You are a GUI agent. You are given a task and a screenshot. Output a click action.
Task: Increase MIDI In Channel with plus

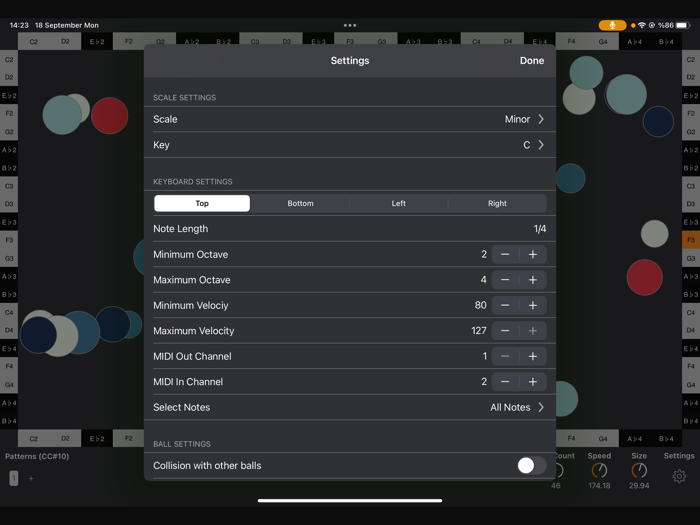pos(533,382)
